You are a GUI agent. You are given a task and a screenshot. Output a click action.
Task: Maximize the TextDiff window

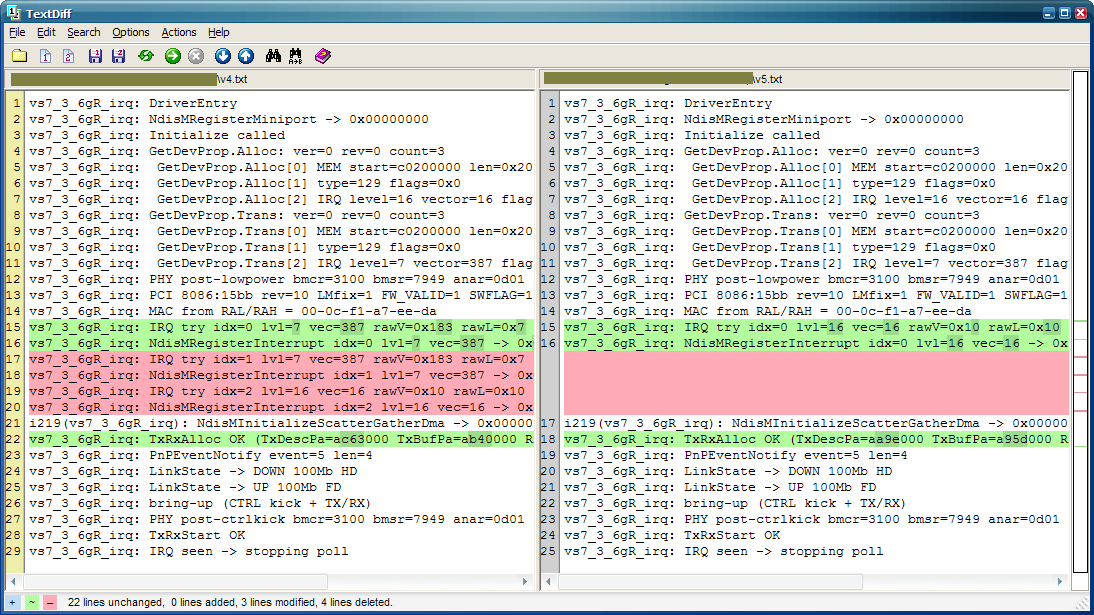(x=1065, y=13)
